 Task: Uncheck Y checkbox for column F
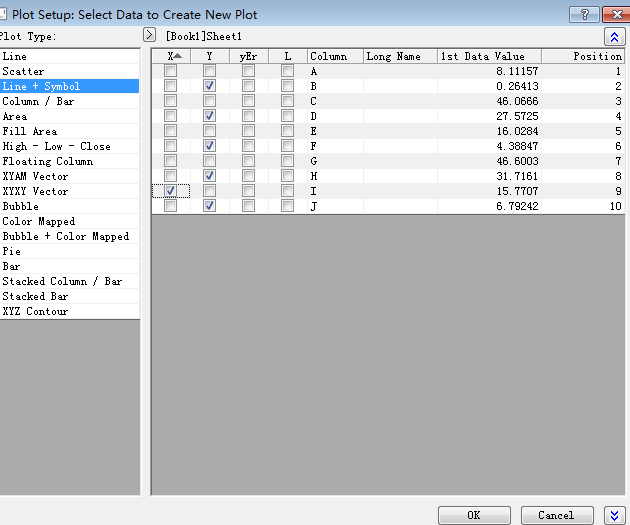(x=209, y=145)
